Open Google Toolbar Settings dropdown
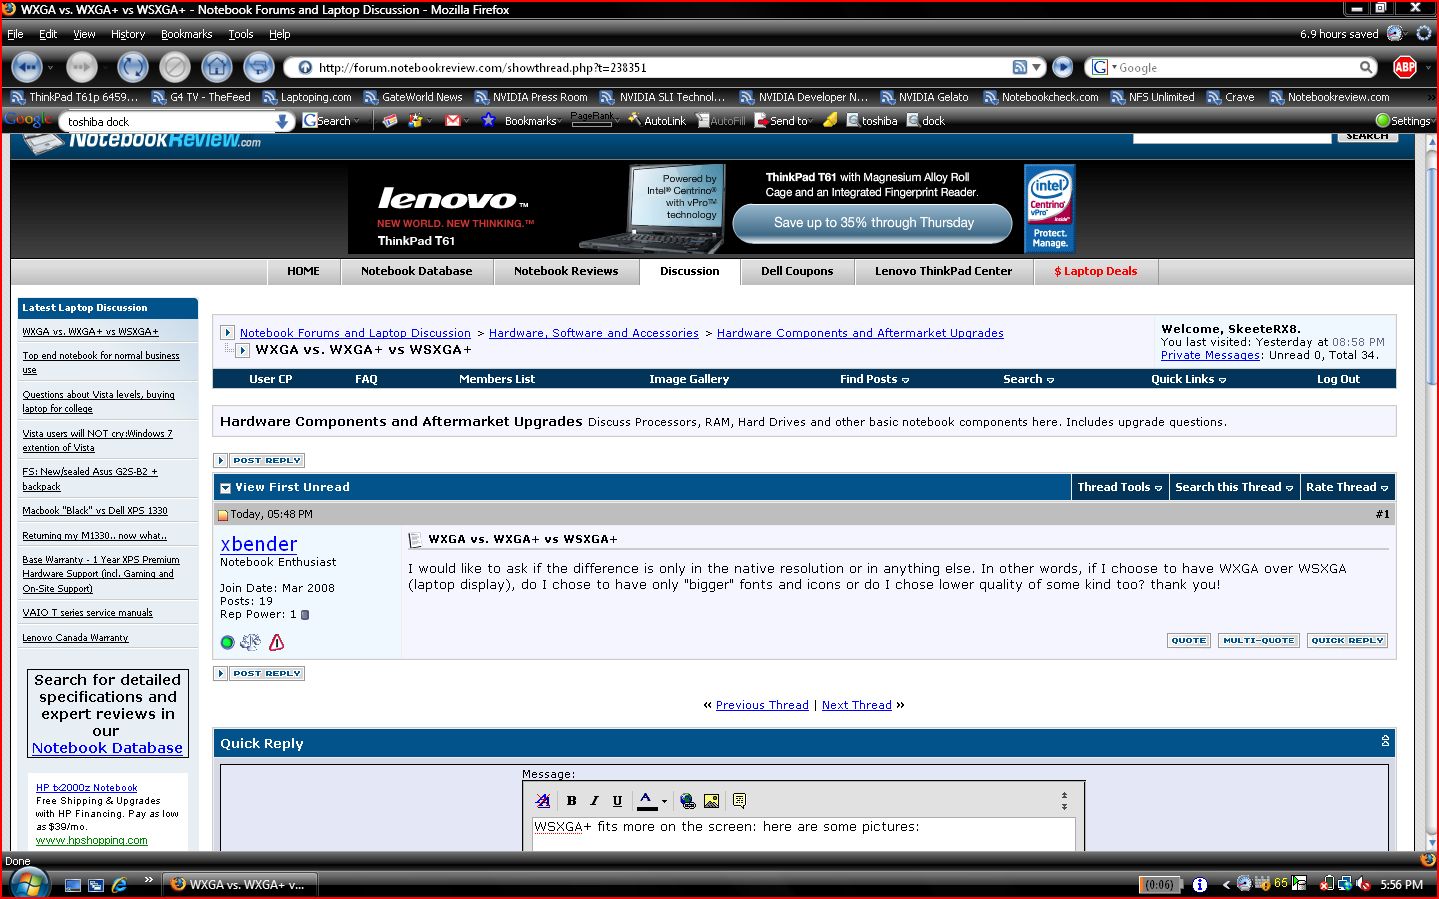The height and width of the screenshot is (899, 1439). 1405,121
